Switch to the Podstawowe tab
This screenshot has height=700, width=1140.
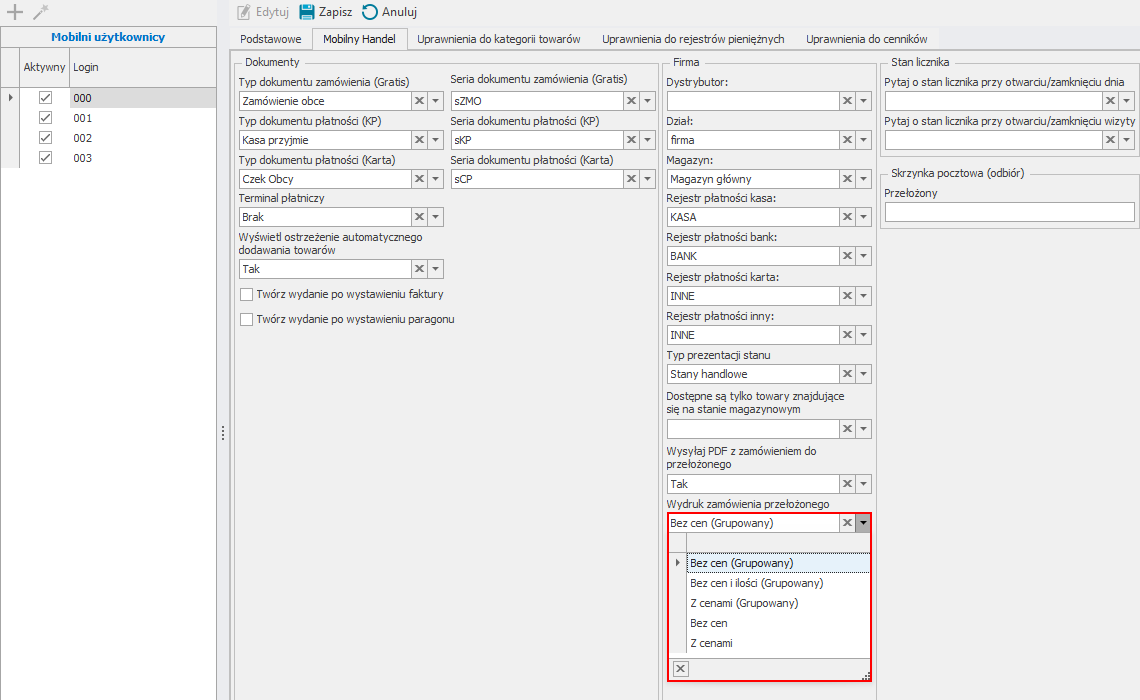(271, 39)
